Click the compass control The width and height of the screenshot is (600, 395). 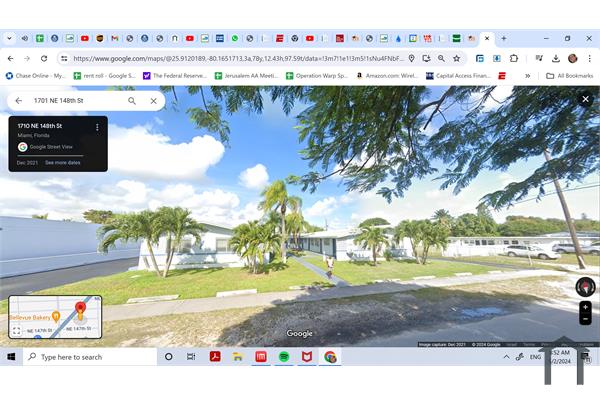[585, 287]
